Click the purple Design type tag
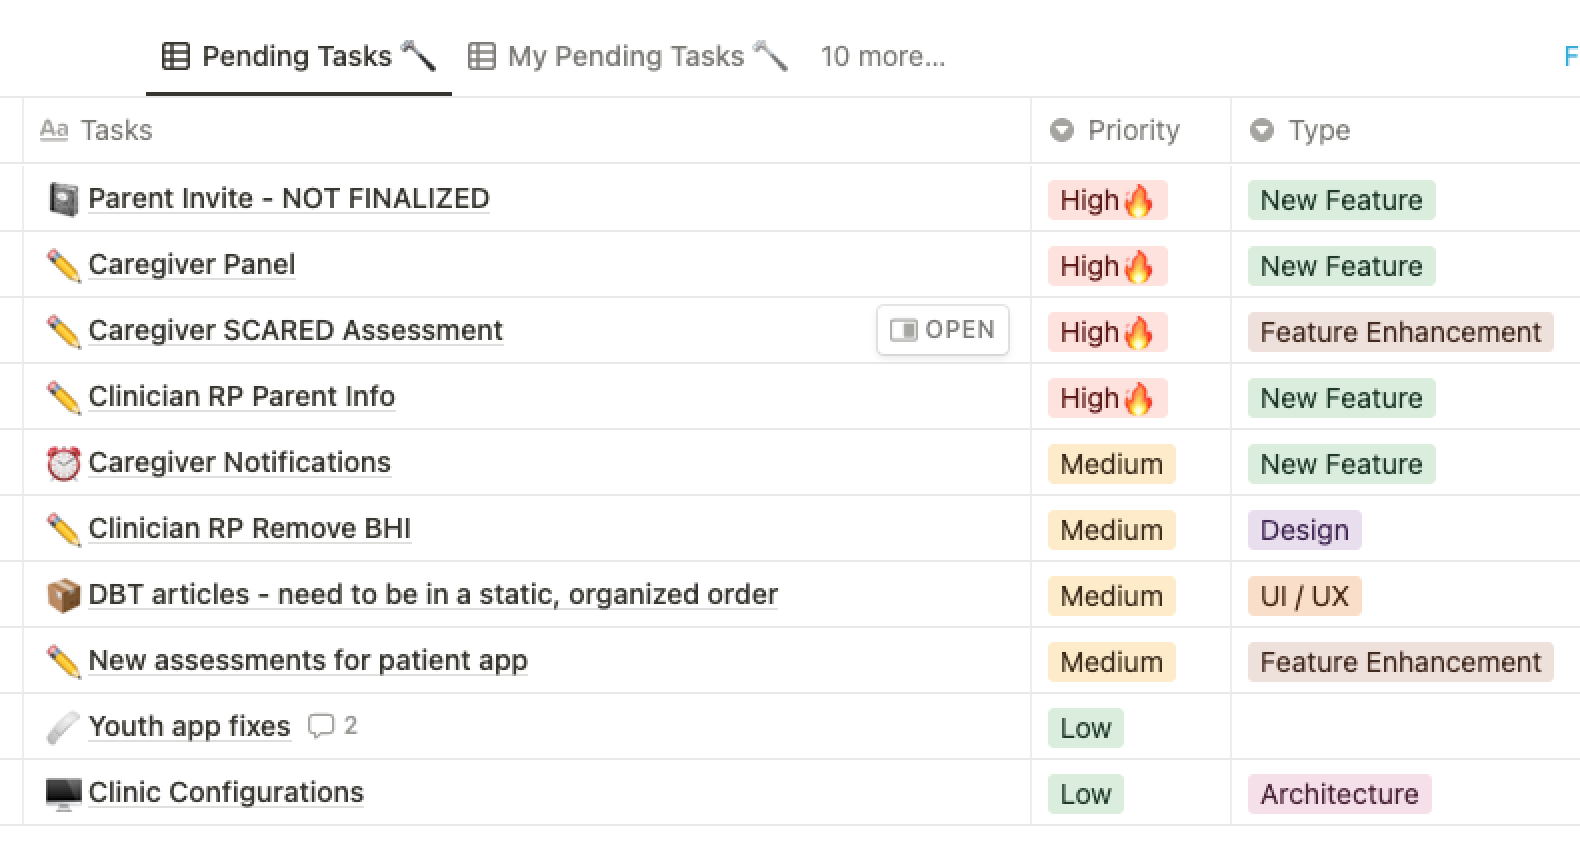The height and width of the screenshot is (856, 1580). tap(1304, 530)
